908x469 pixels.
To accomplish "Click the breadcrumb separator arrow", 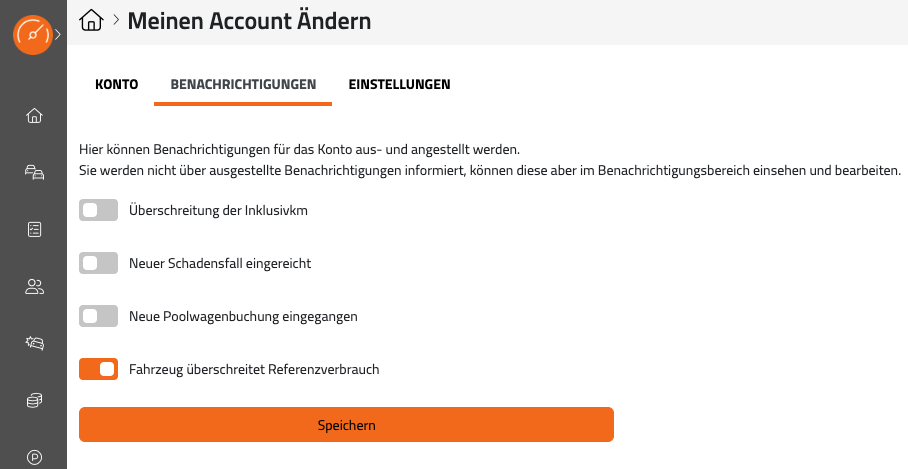I will 116,20.
